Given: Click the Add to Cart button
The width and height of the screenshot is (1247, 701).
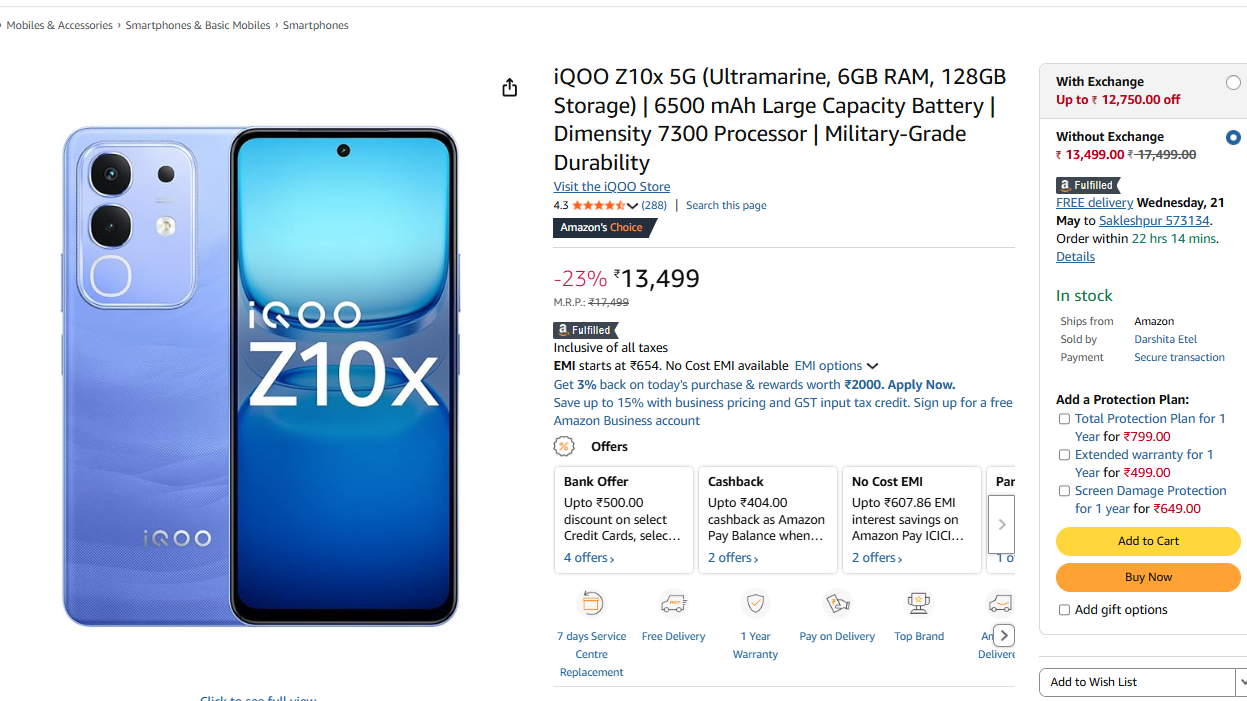Looking at the screenshot, I should pyautogui.click(x=1148, y=541).
